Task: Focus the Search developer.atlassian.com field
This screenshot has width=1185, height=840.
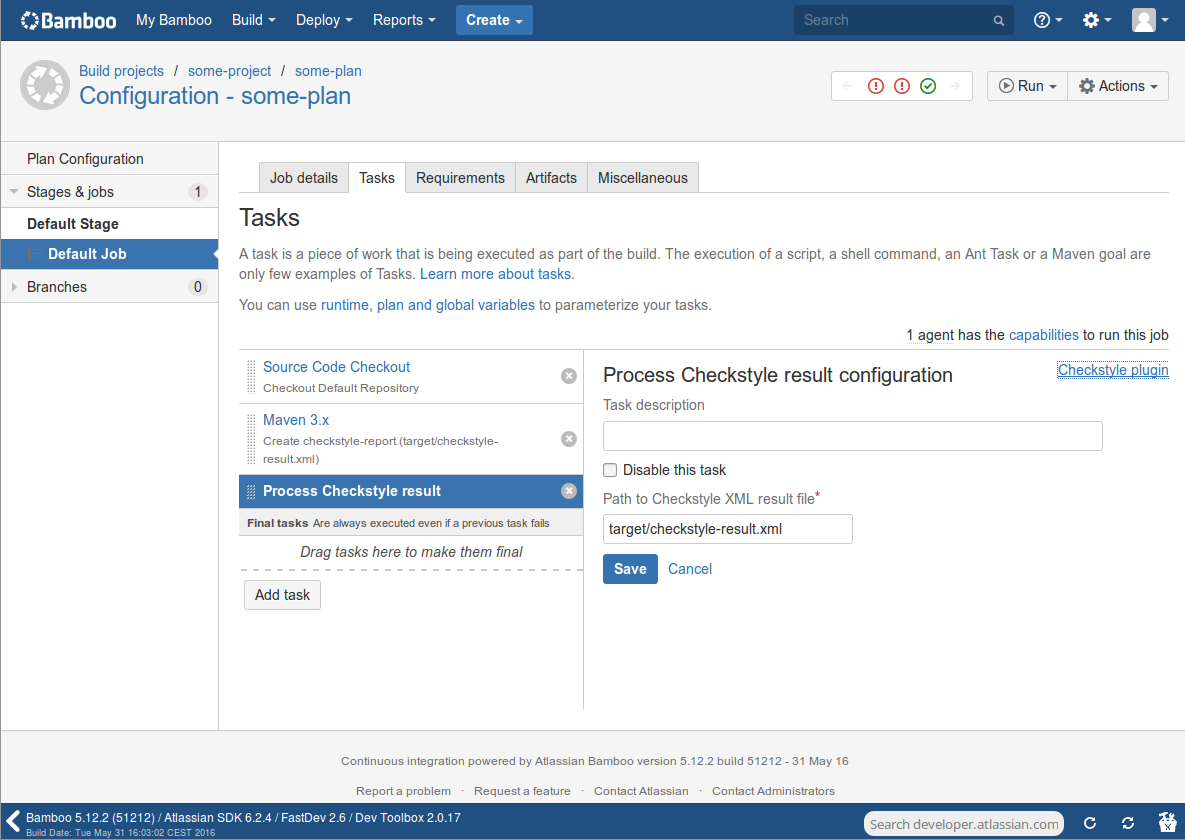Action: [x=964, y=824]
